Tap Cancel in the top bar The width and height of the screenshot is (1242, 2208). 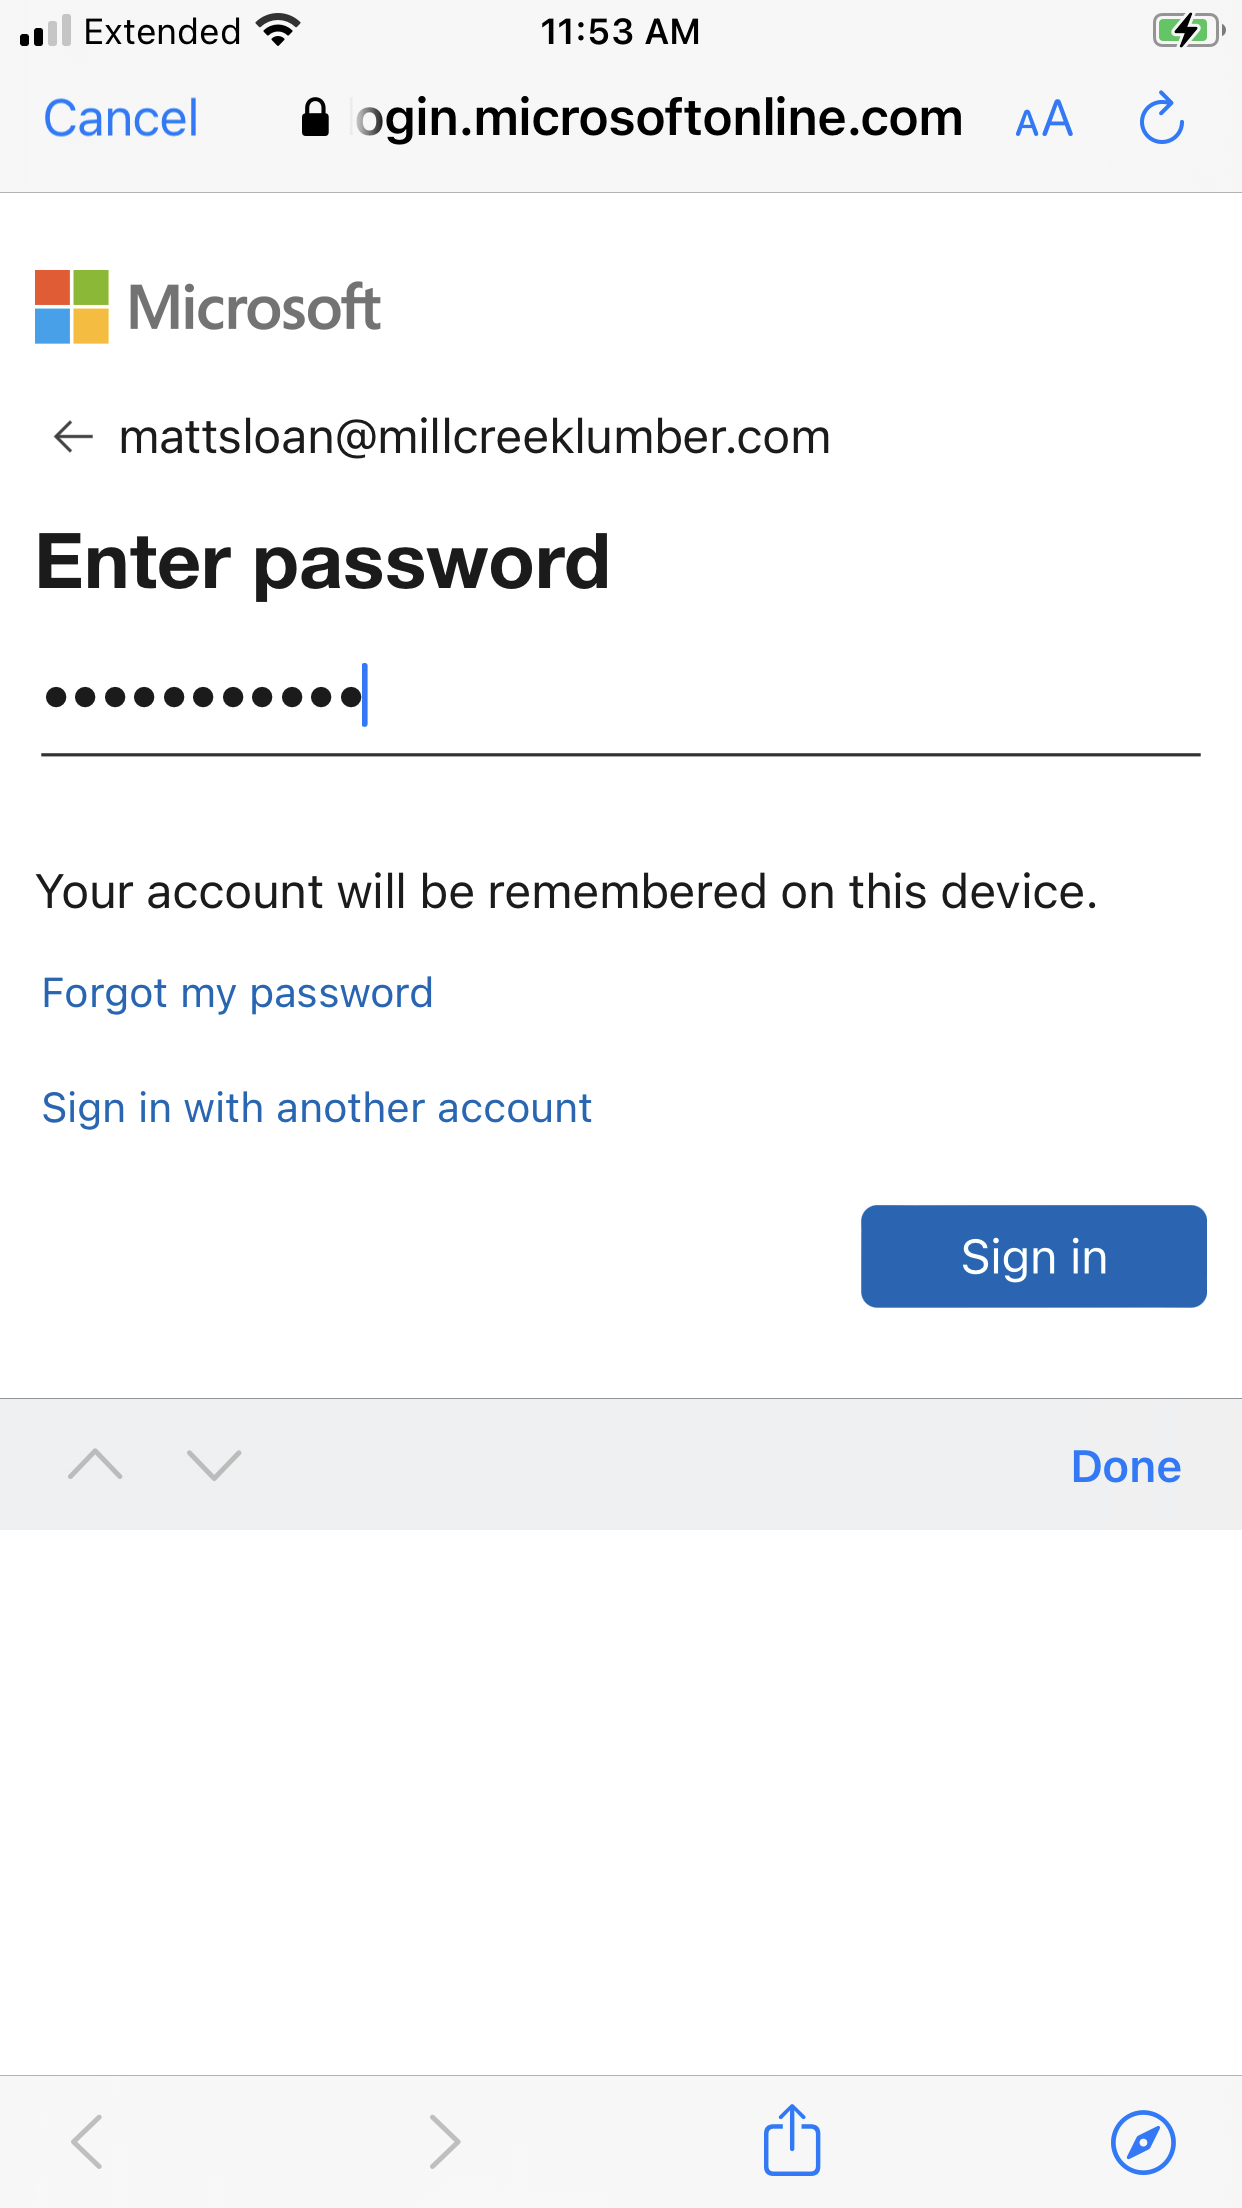tap(121, 119)
